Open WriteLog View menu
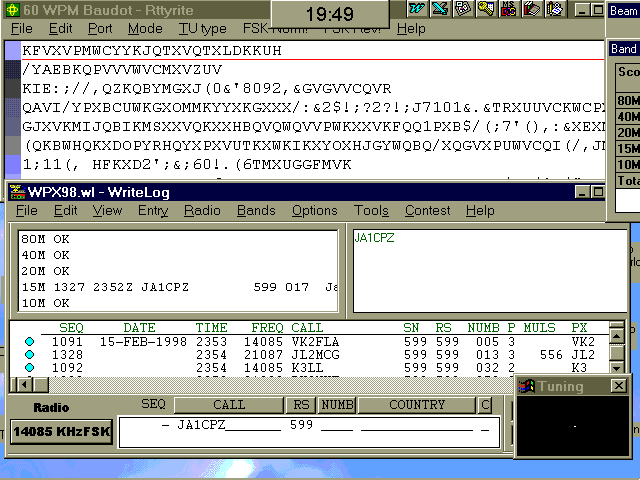 (107, 211)
